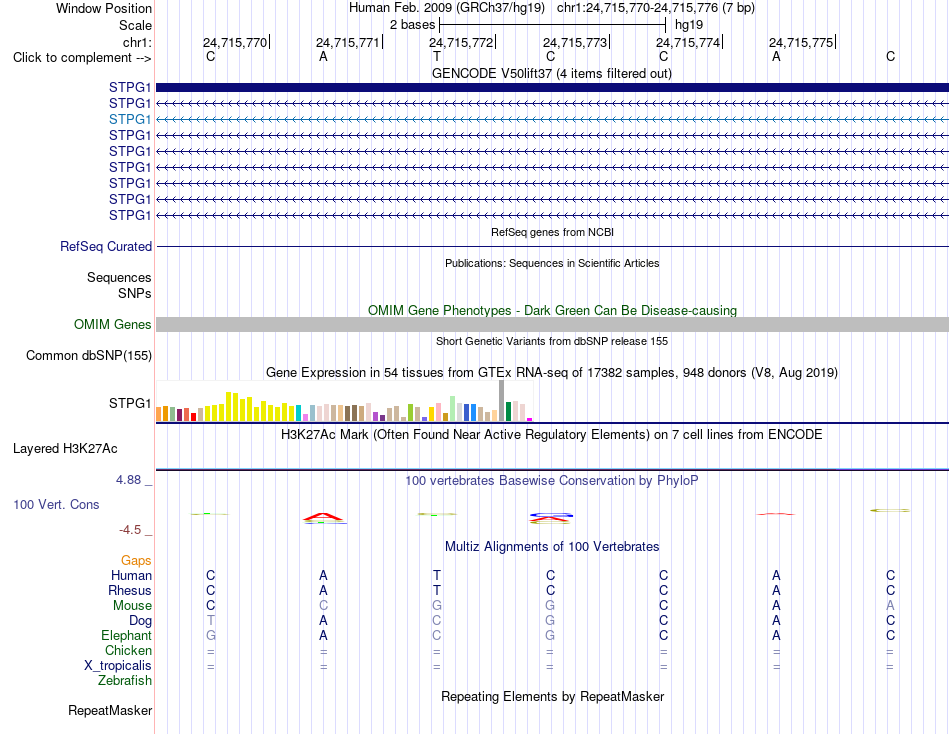Open 'Short Genetic Variants from dbSNP release 155' title
Image resolution: width=950 pixels, height=734 pixels.
click(x=552, y=341)
